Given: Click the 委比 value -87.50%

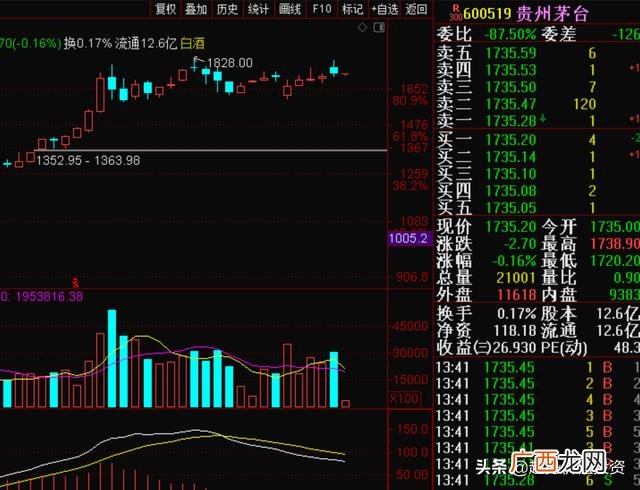Looking at the screenshot, I should coord(509,34).
